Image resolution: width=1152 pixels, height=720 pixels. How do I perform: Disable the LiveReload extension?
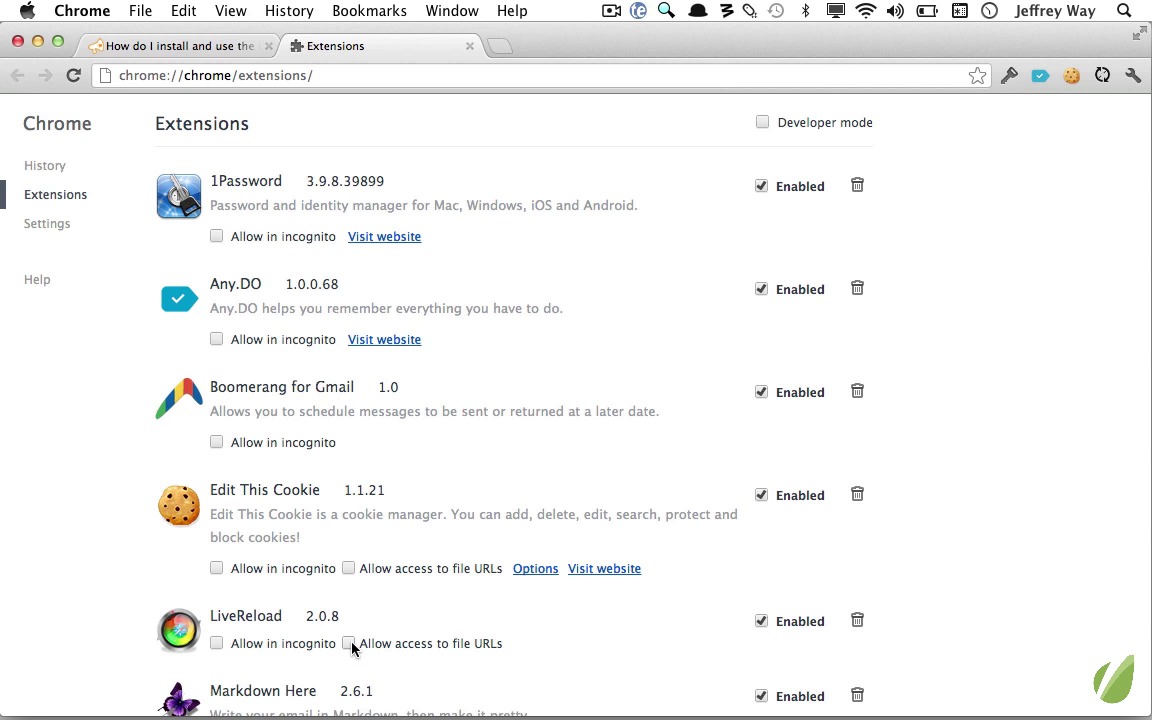coord(761,621)
